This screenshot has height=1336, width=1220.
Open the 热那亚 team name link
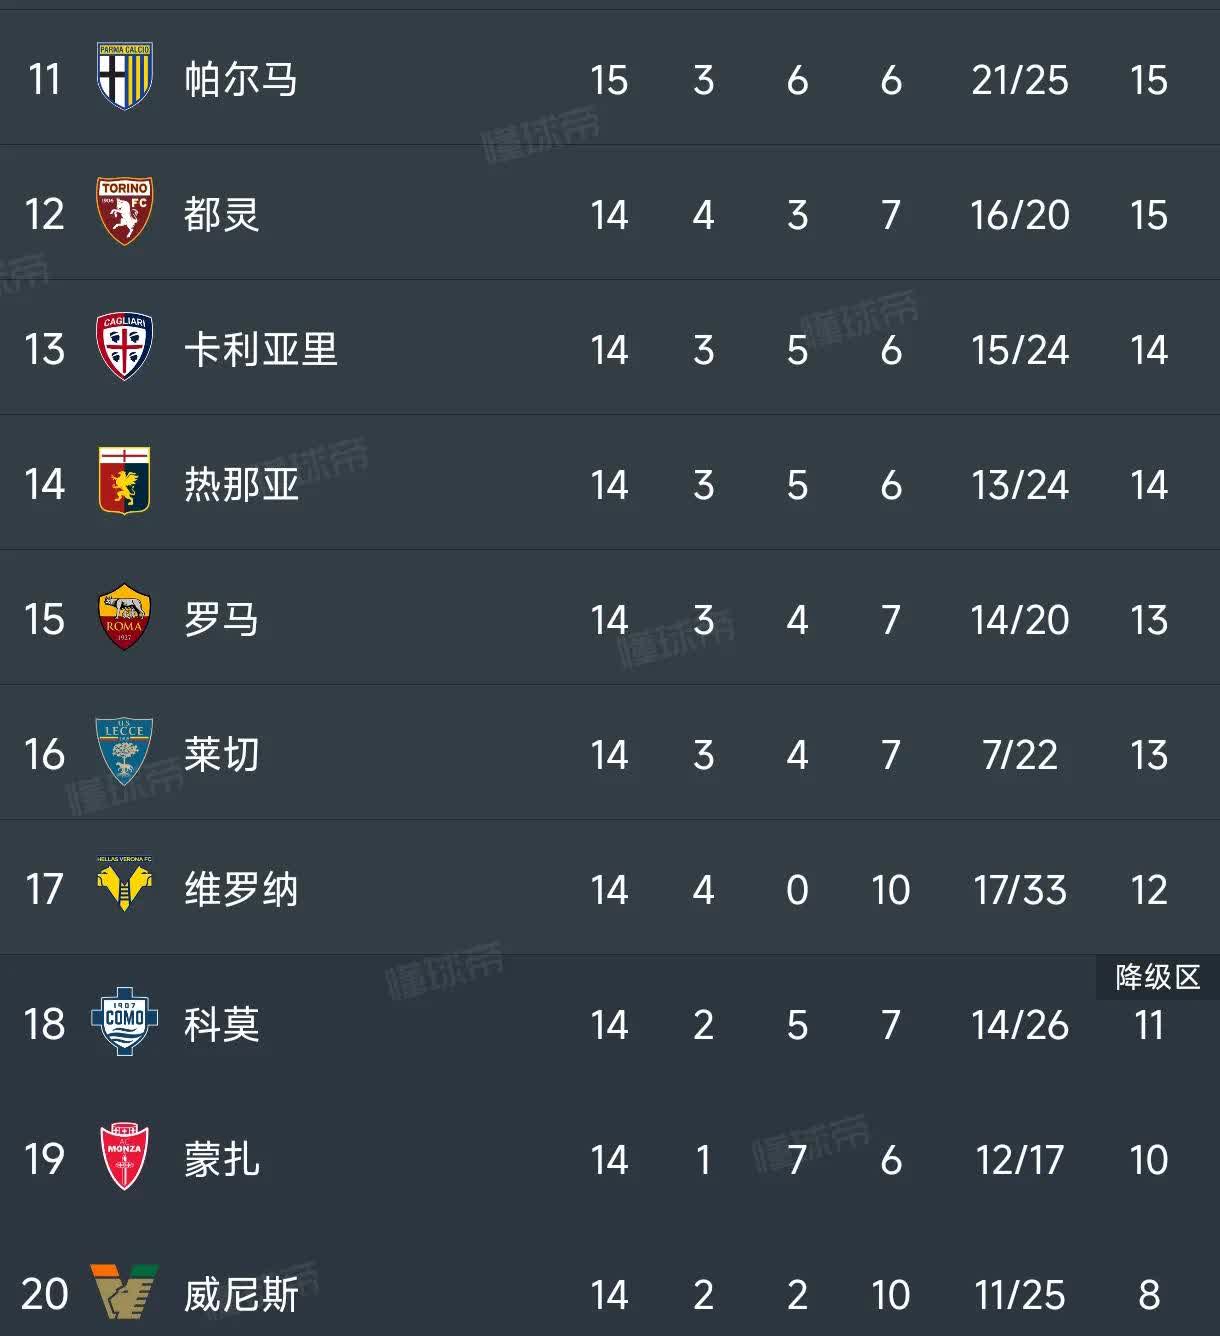(241, 485)
